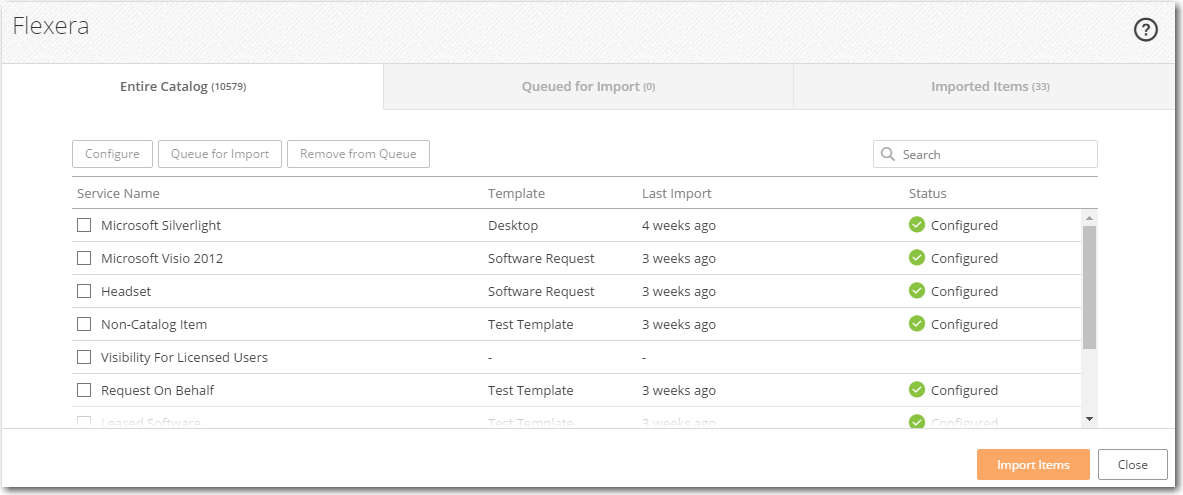Screen dimensions: 1183x495
Task: Tick the Microsoft Silverlight checkbox
Action: [84, 225]
